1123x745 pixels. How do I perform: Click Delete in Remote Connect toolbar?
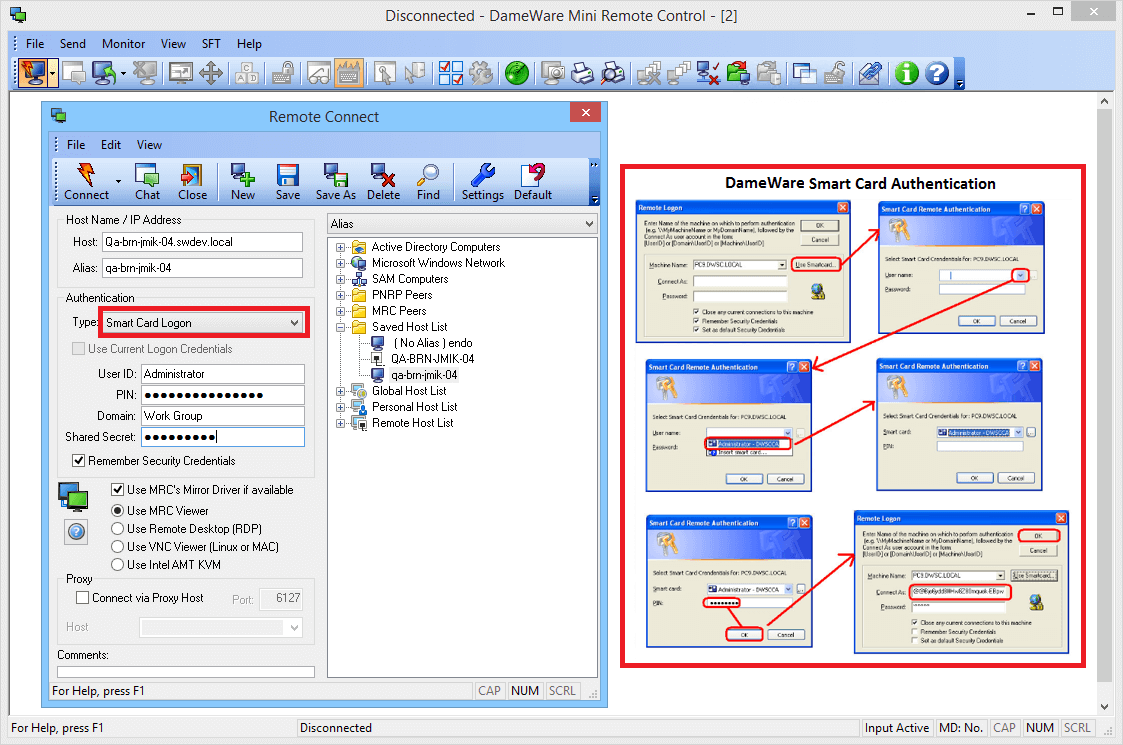pos(383,182)
